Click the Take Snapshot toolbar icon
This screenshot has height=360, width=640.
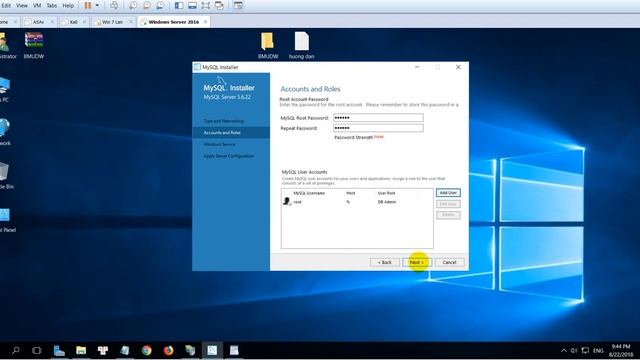click(x=133, y=5)
